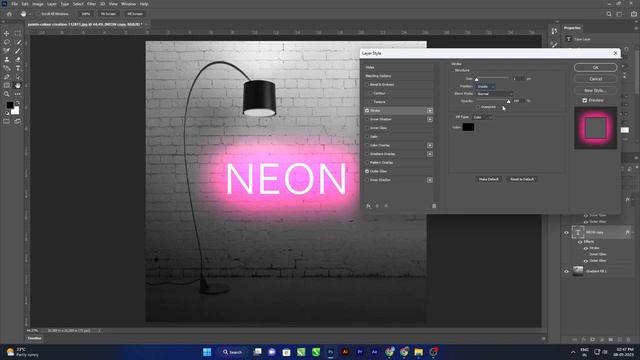
Task: Open the Position dropdown
Action: [x=485, y=87]
